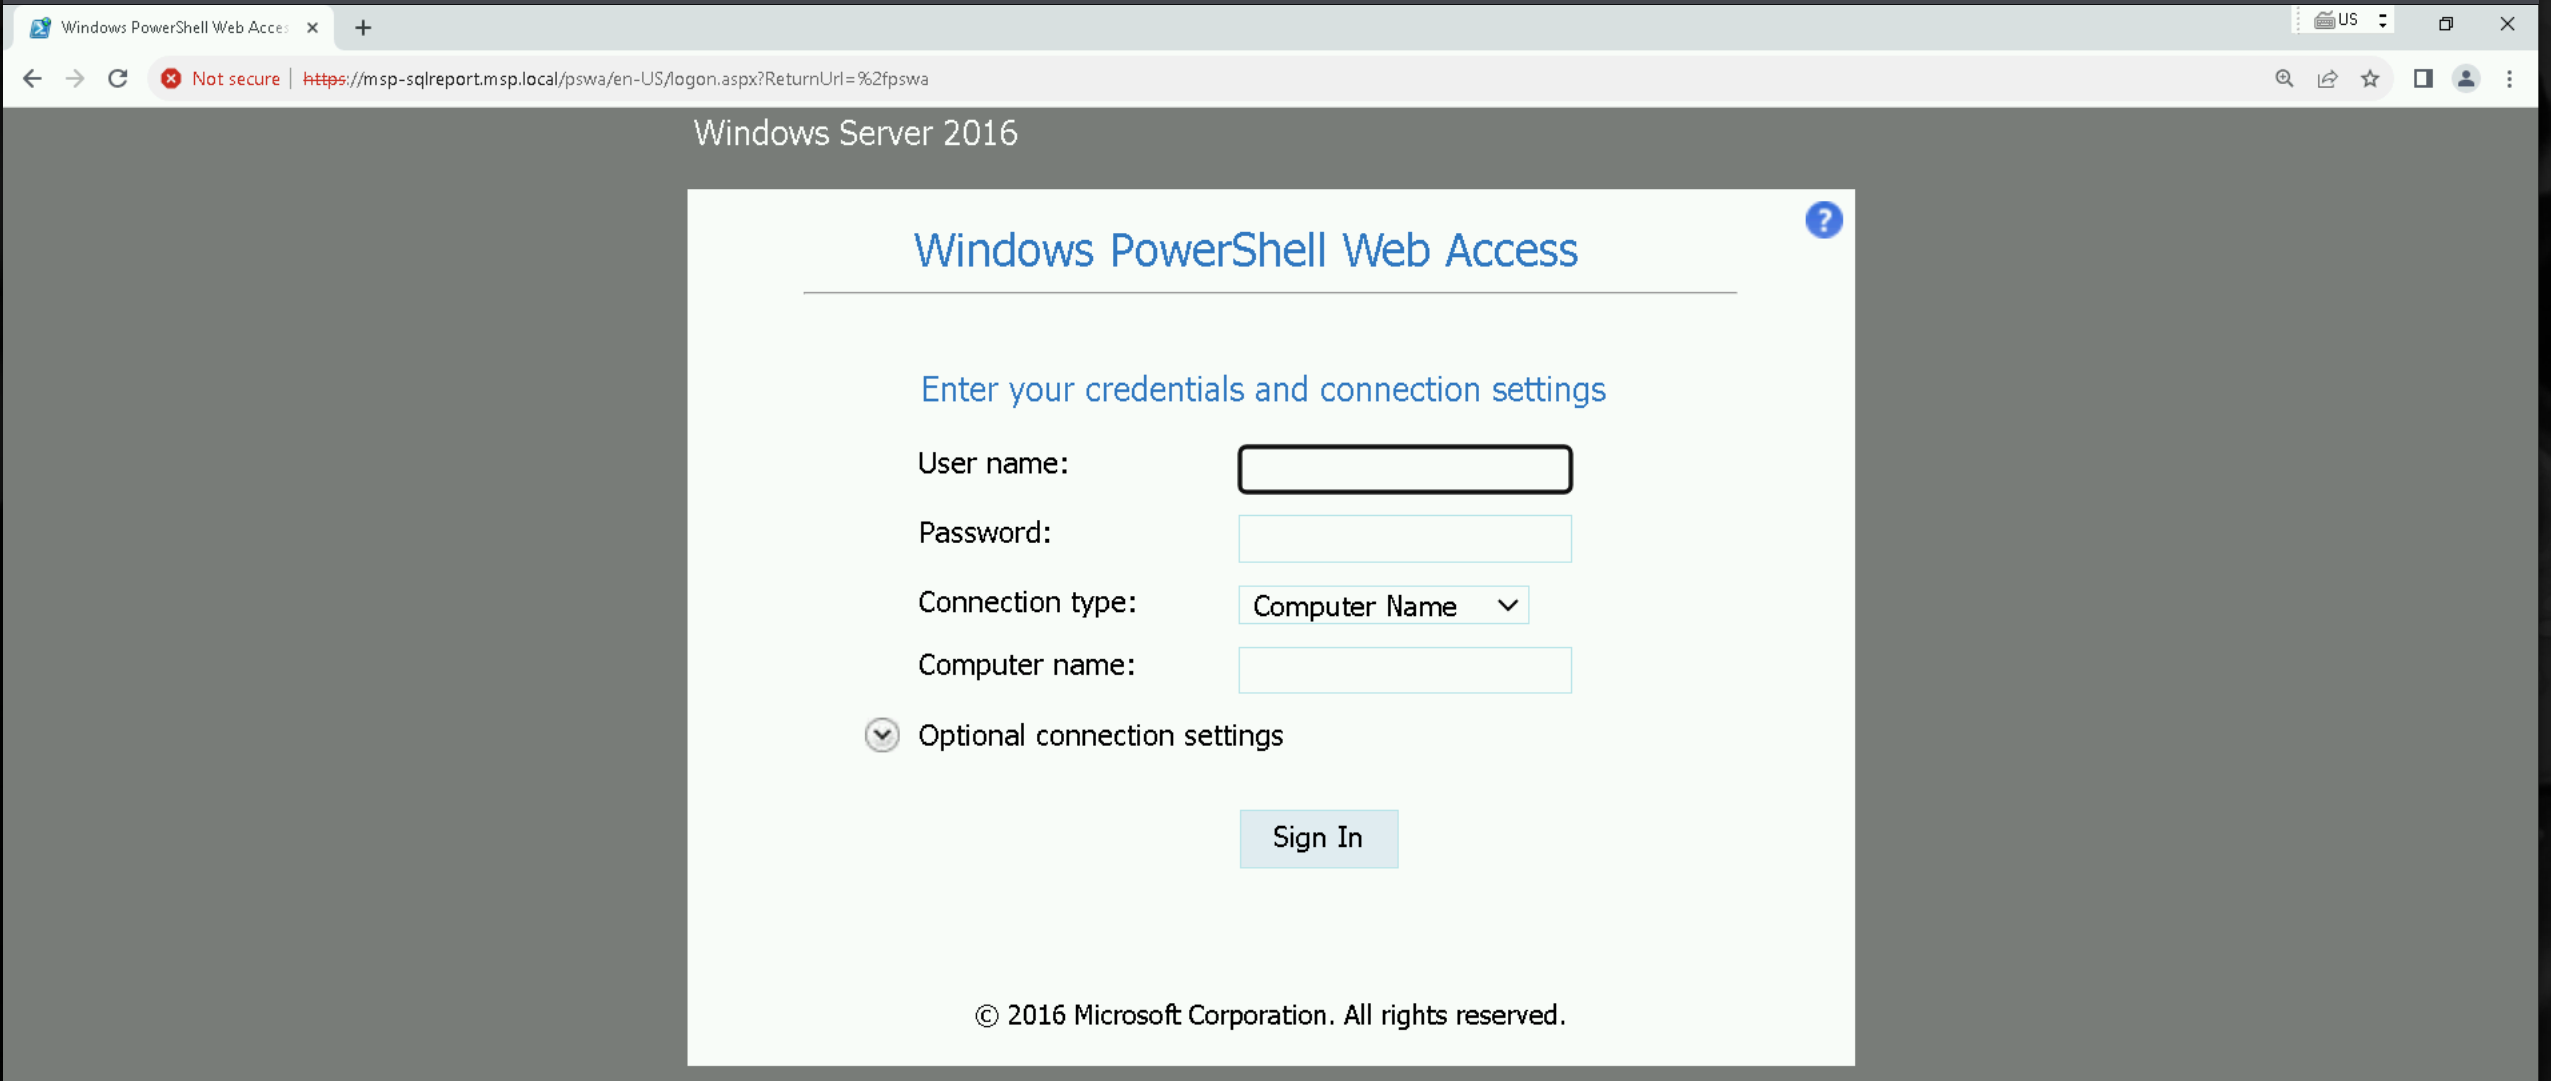Reload the current page
The width and height of the screenshot is (2551, 1081).
[118, 79]
